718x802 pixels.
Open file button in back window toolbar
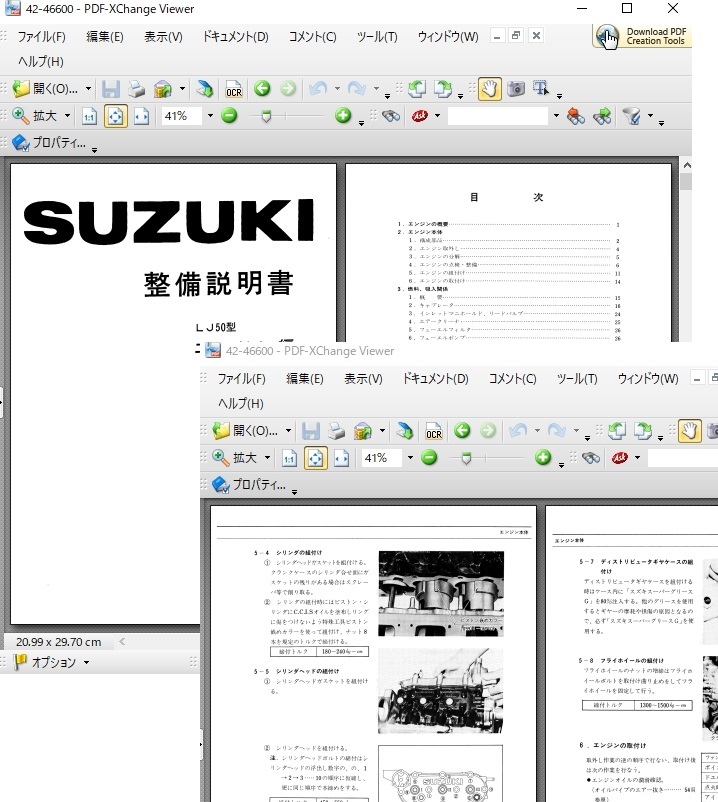[x=44, y=89]
